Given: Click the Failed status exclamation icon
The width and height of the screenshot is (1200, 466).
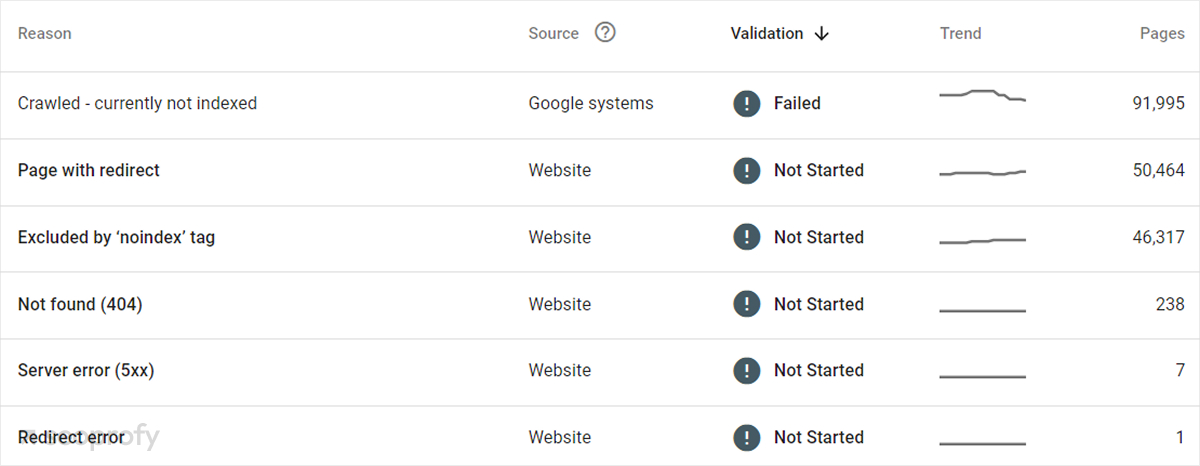Looking at the screenshot, I should [x=746, y=103].
